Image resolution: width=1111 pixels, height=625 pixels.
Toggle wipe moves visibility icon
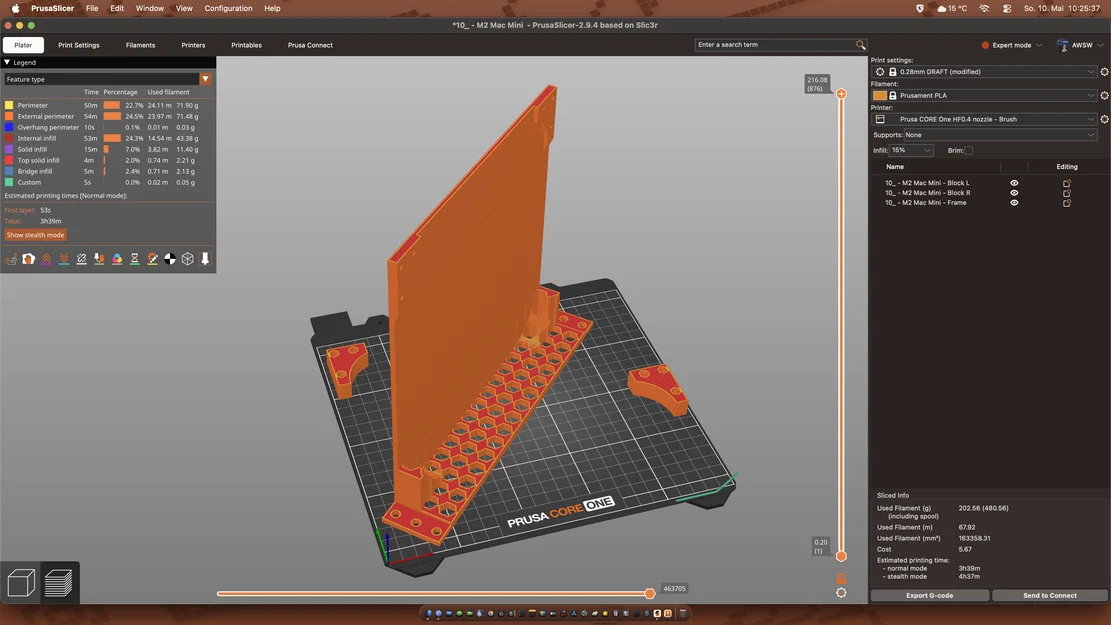[28, 259]
